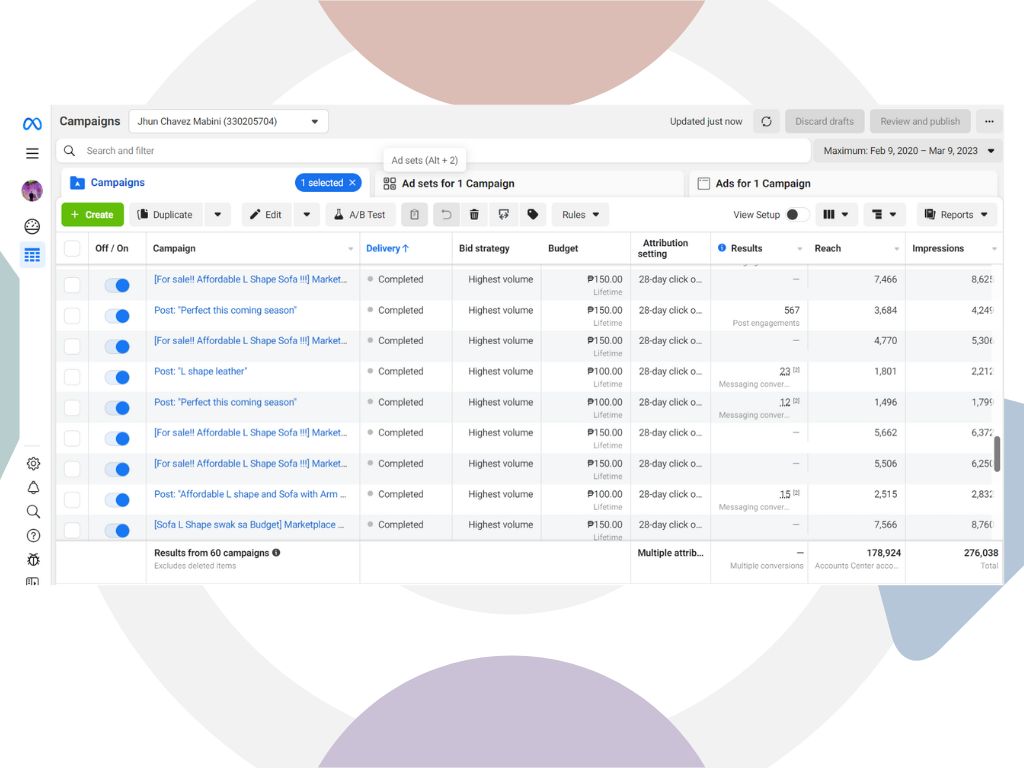Open the notifications bell
This screenshot has height=768, width=1024.
(33, 488)
